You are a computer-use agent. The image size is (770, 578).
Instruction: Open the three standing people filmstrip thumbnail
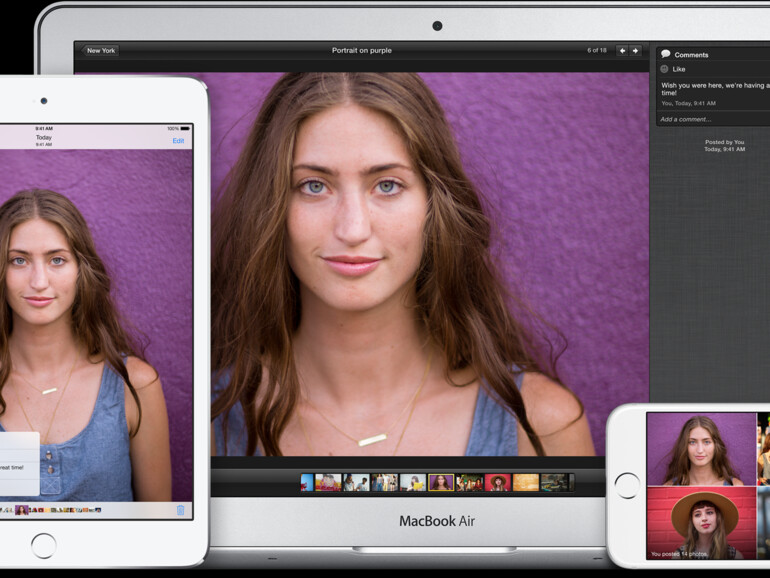coord(385,482)
